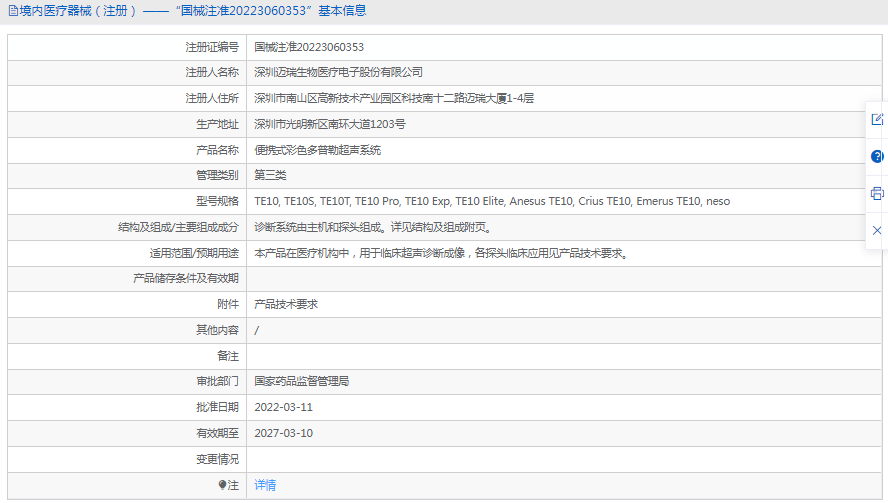Click the 结构及组成/主要组成成分 label
The image size is (888, 503).
click(178, 227)
